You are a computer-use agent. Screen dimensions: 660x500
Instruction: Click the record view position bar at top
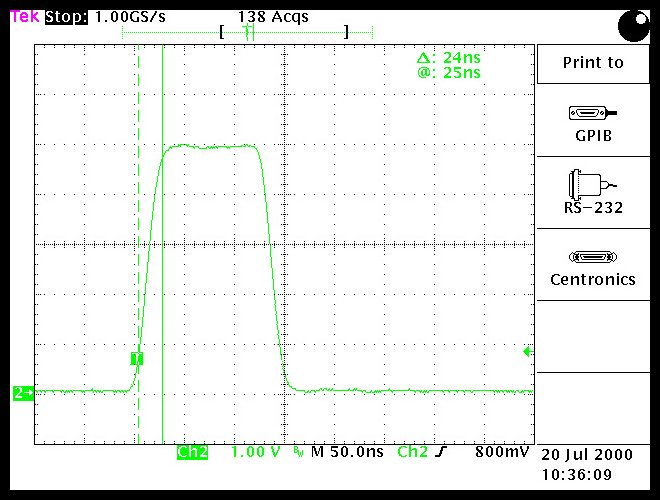[248, 32]
